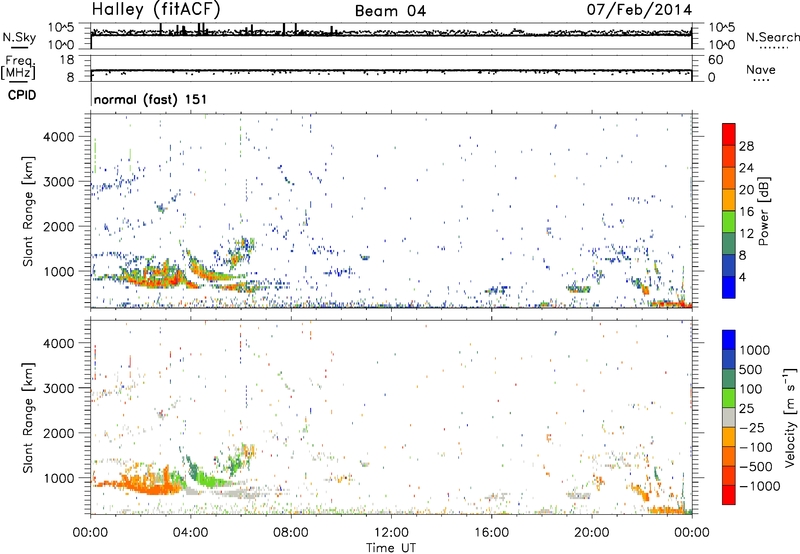Select the 'Freq. [MHz]' label

[18, 68]
